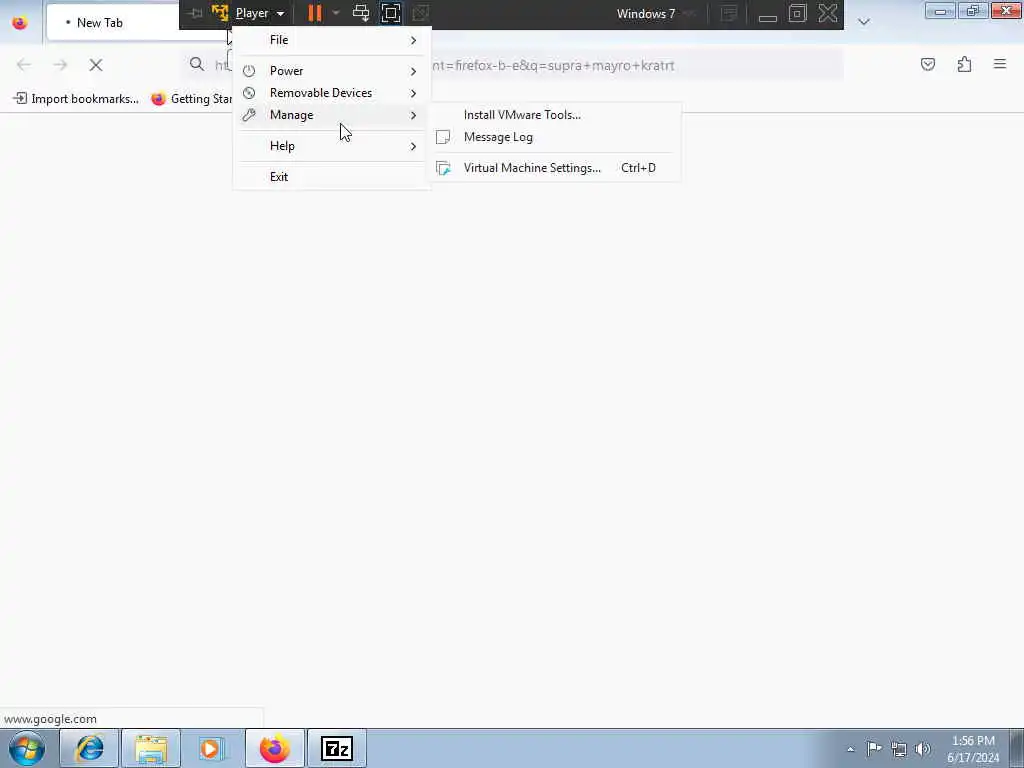Click Import bookmarks in bookmarks toolbar
Screen dimensions: 1024x768
click(76, 99)
